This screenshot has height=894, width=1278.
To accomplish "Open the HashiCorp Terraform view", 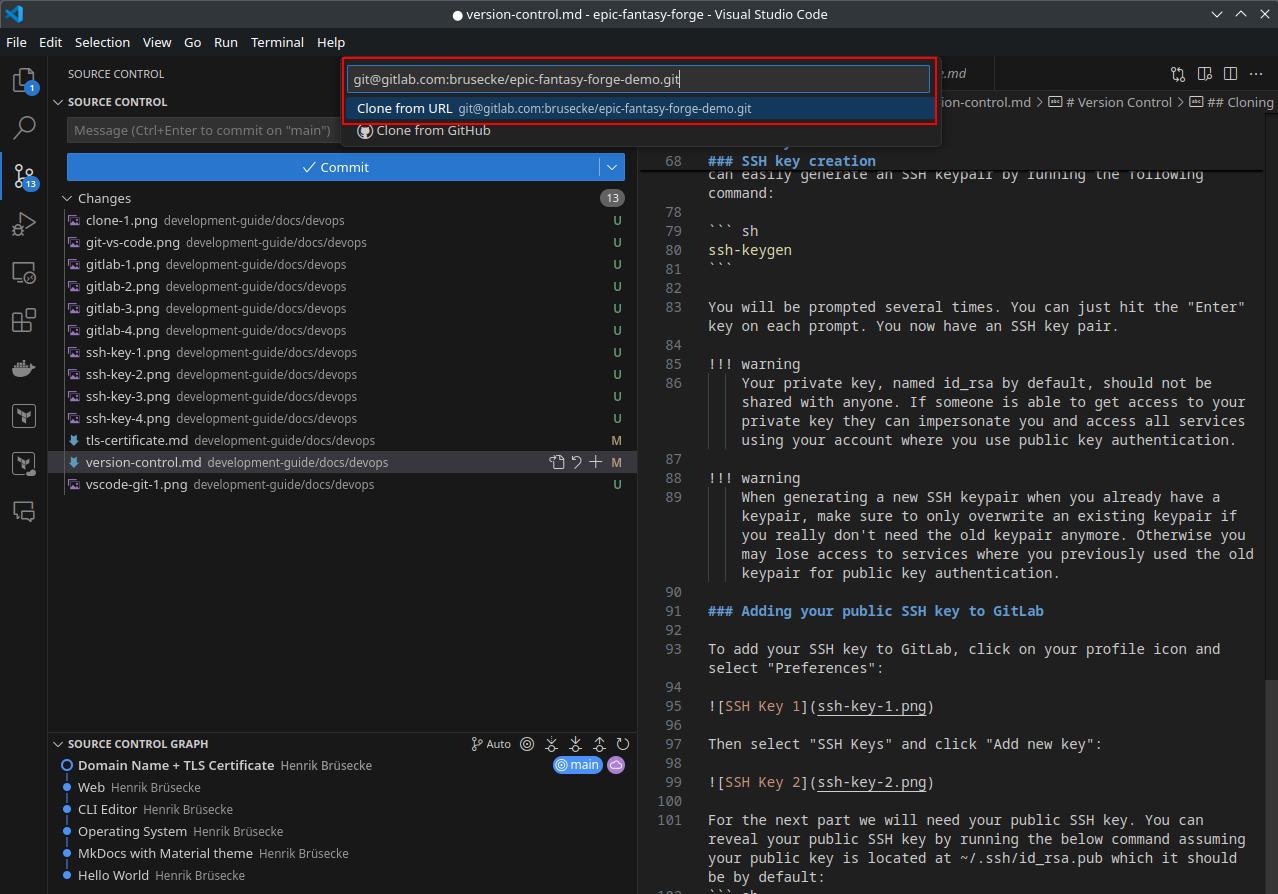I will click(24, 416).
